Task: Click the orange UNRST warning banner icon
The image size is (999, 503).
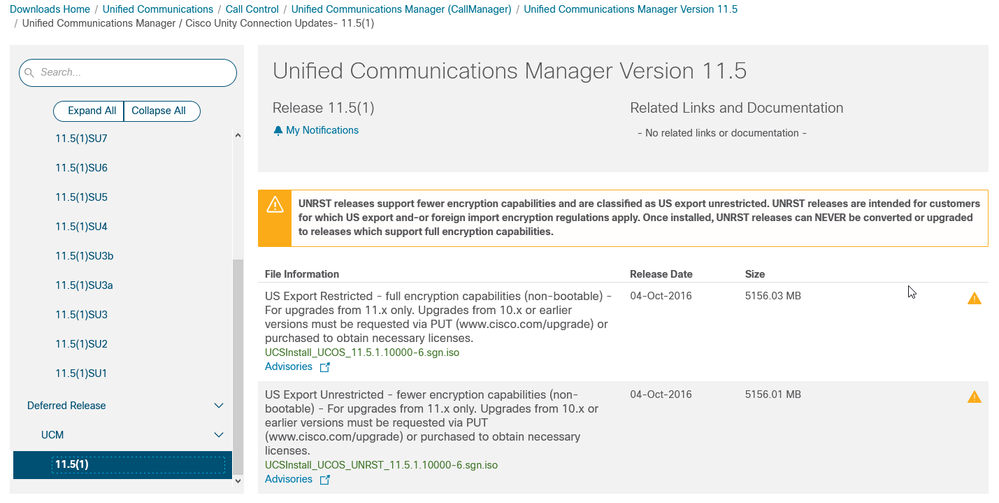Action: (x=275, y=205)
